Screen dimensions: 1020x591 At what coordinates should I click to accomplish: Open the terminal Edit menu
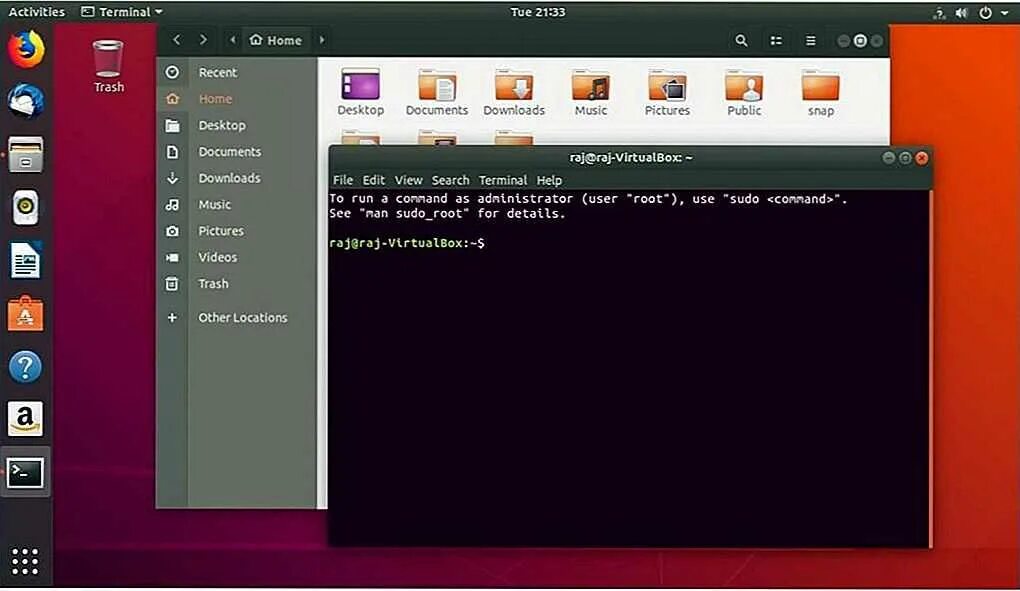click(x=373, y=180)
